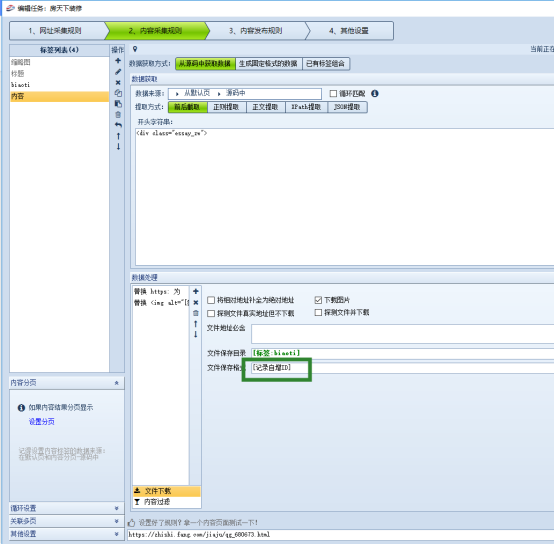Select step 2、内容采集规则
Viewport: 554px width, 544px height.
coord(155,31)
